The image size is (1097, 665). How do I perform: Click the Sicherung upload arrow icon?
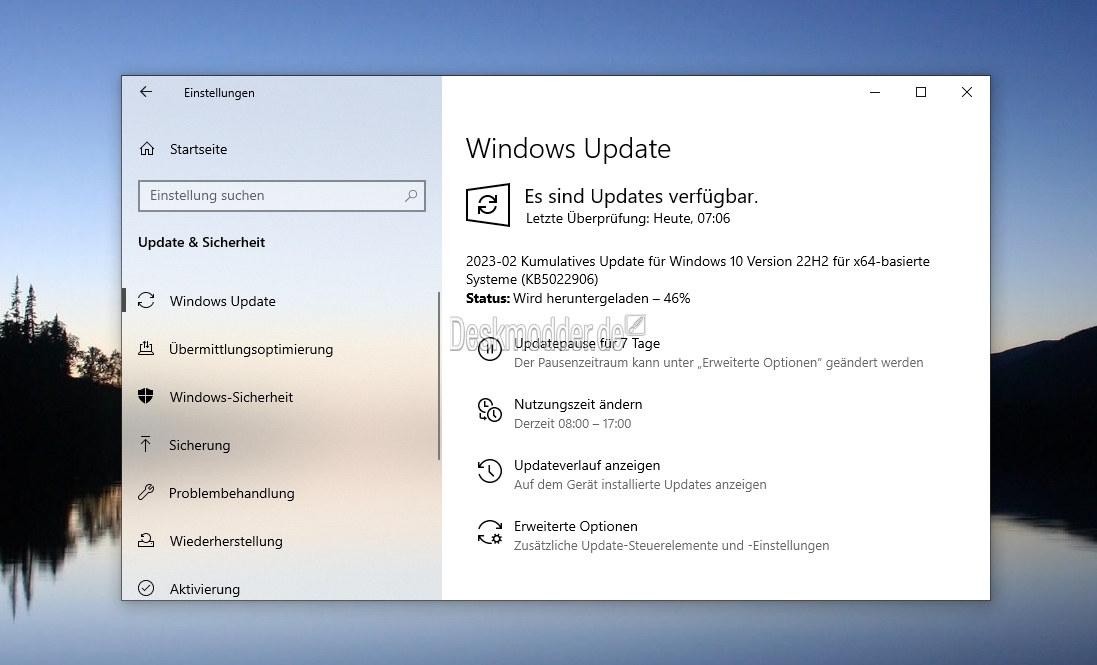pyautogui.click(x=146, y=444)
